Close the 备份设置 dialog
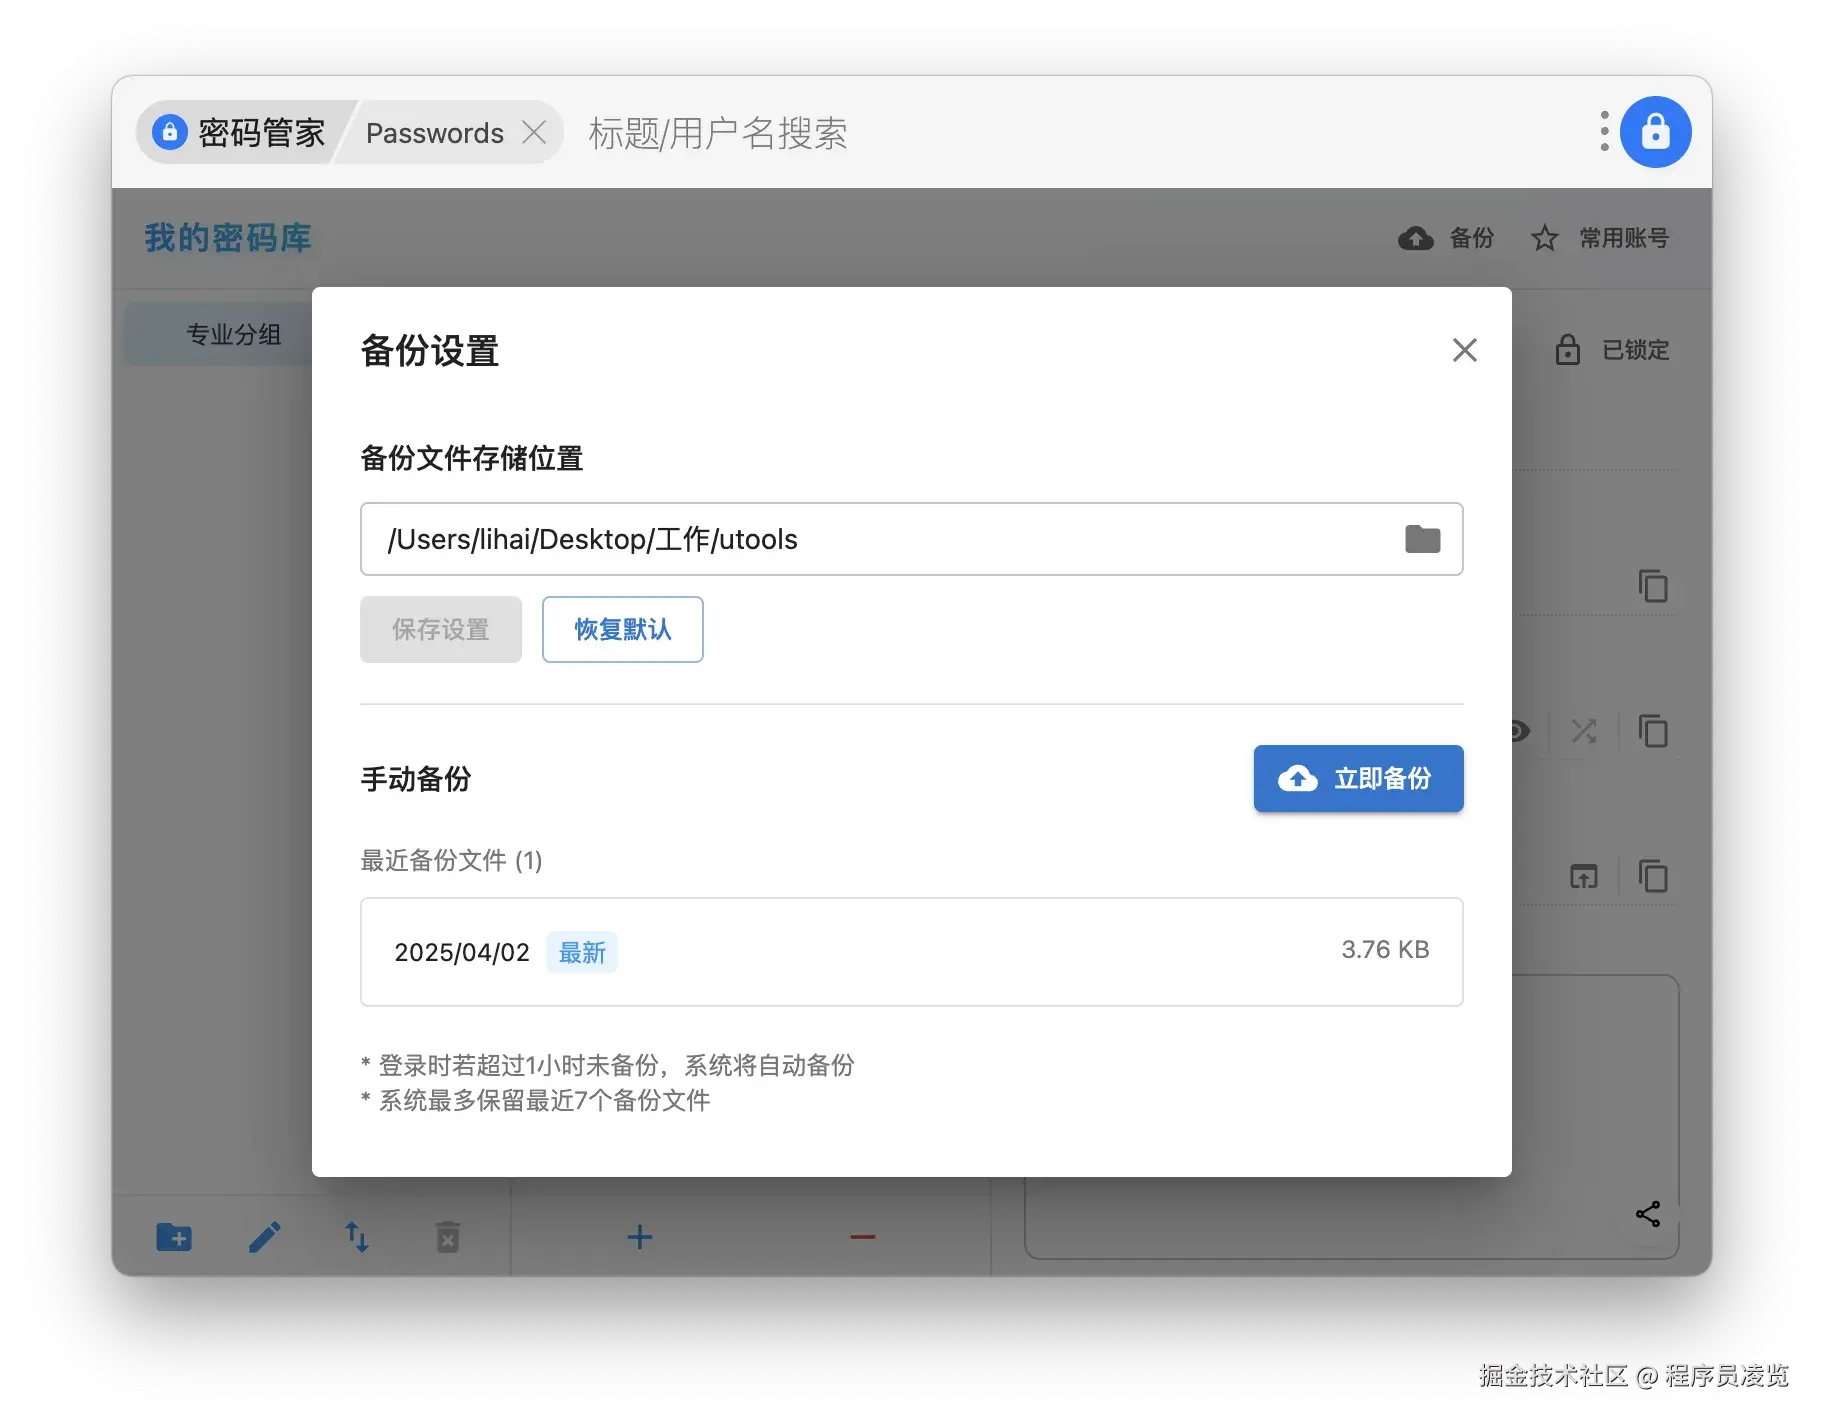Screen dimensions: 1824x1424 [x=1464, y=350]
